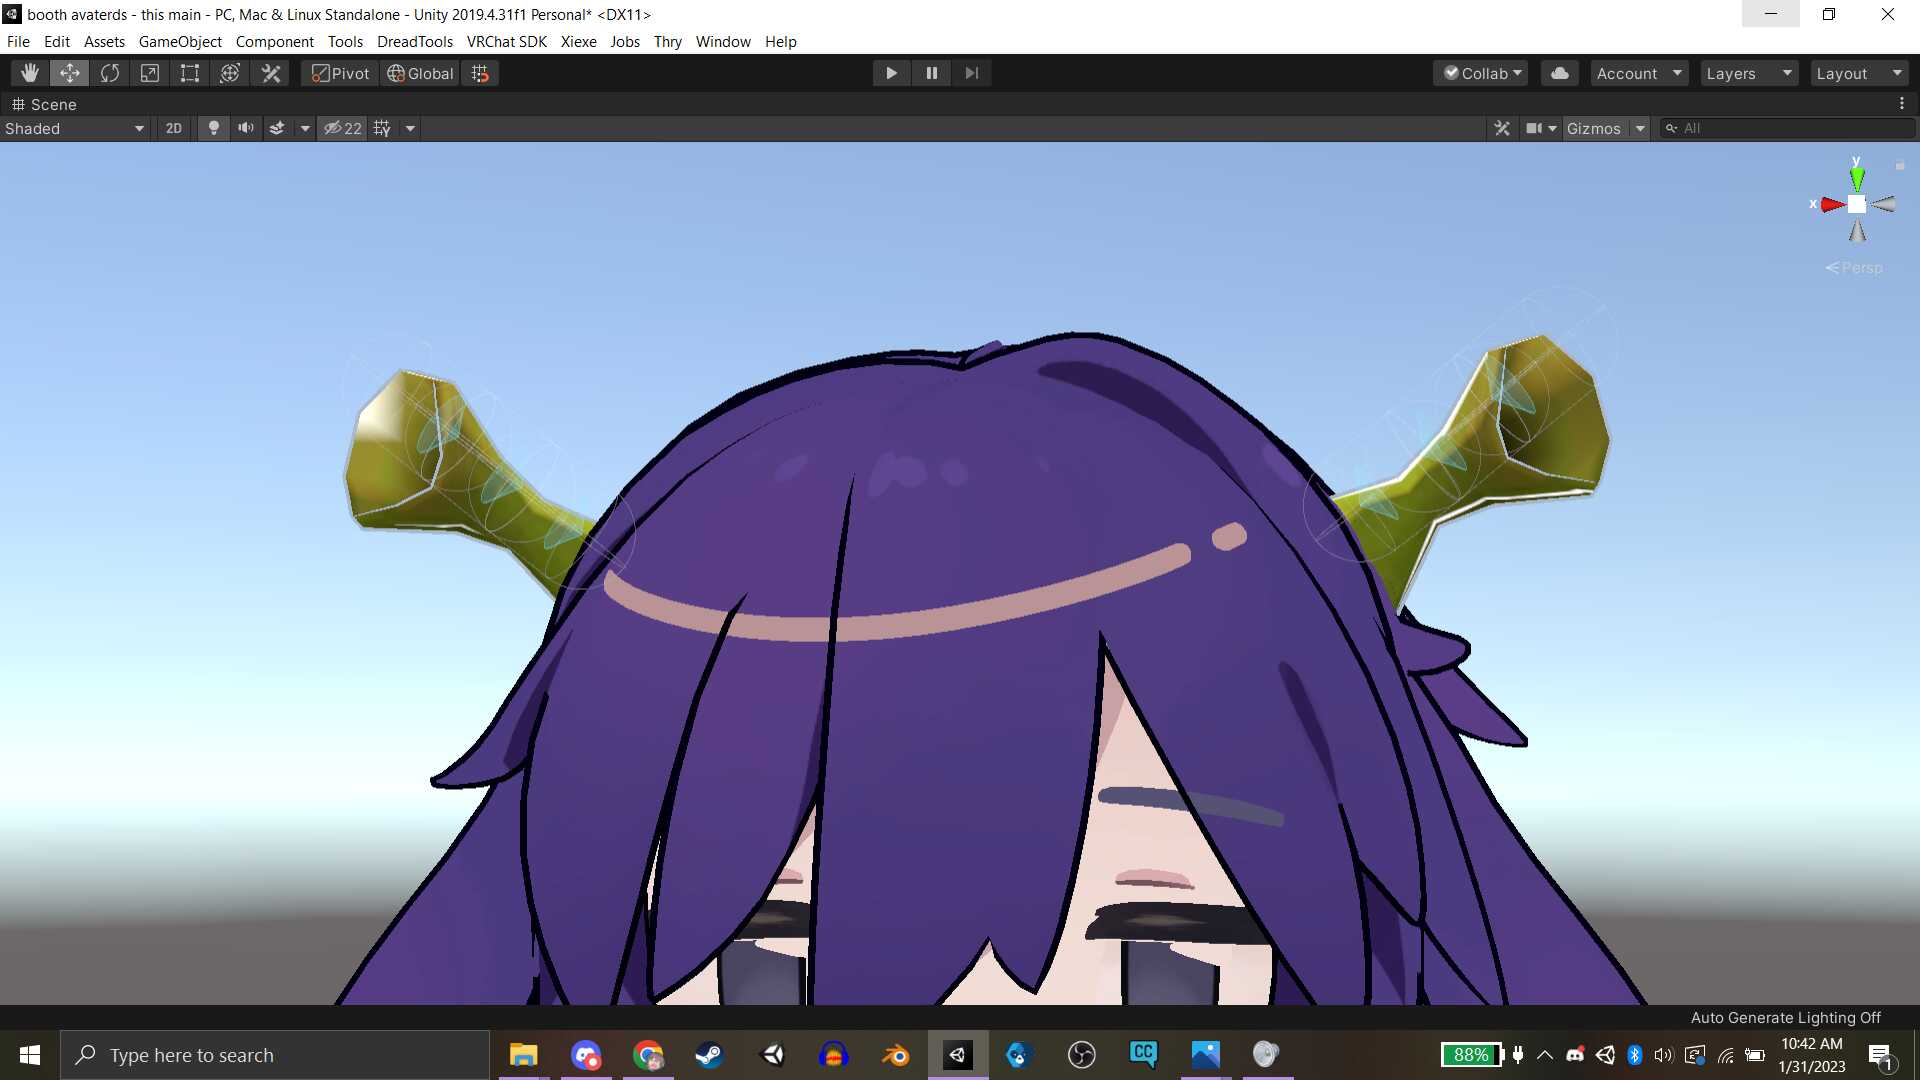The image size is (1920, 1080).
Task: Open the custom editor tools icon
Action: pyautogui.click(x=271, y=73)
